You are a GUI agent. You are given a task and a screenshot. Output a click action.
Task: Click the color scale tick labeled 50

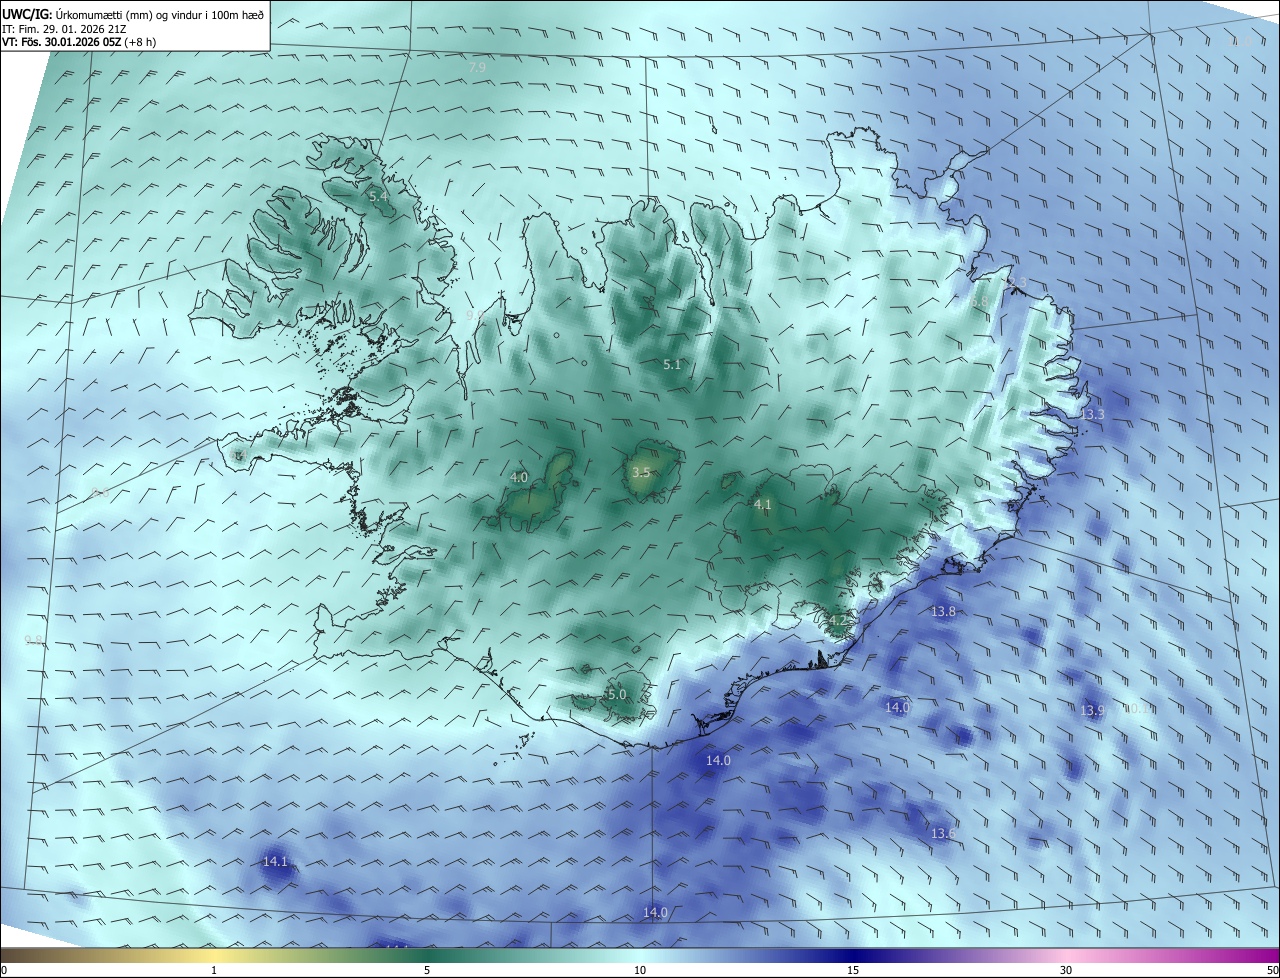[1272, 970]
